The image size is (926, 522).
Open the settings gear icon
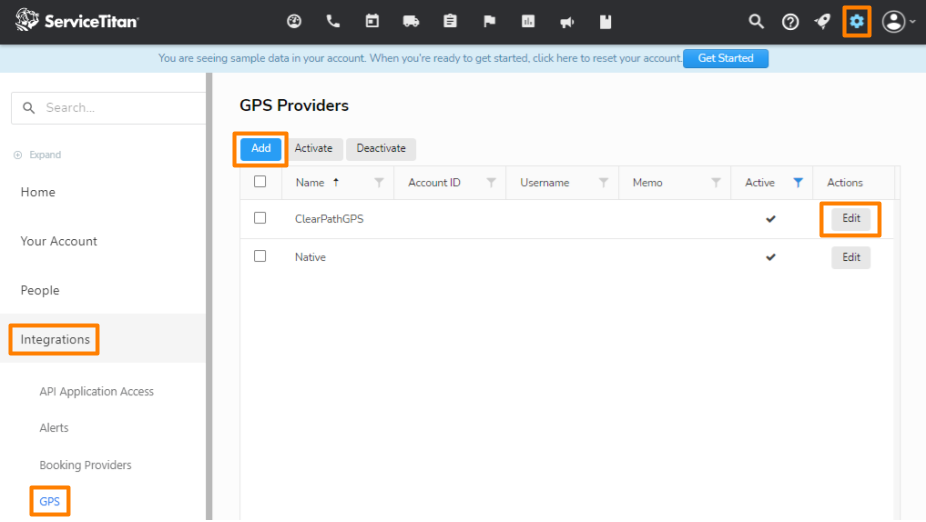pyautogui.click(x=857, y=22)
